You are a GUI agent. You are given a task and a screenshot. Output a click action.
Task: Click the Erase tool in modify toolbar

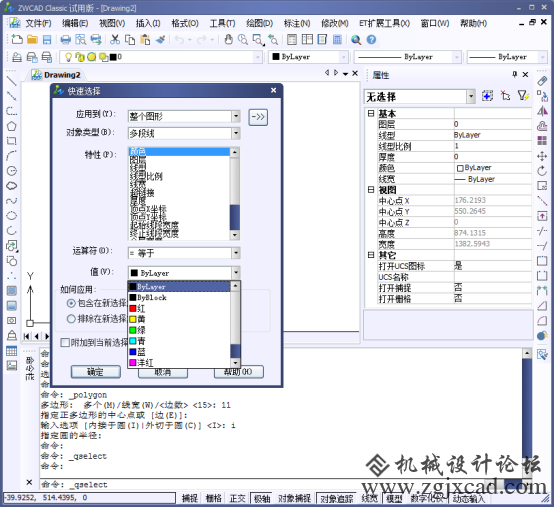(x=542, y=81)
